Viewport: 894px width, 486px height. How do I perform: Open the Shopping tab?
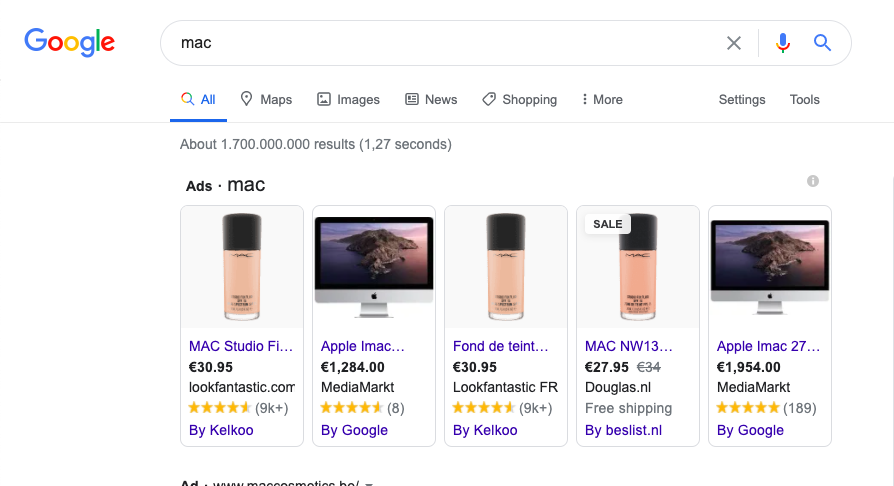point(519,100)
